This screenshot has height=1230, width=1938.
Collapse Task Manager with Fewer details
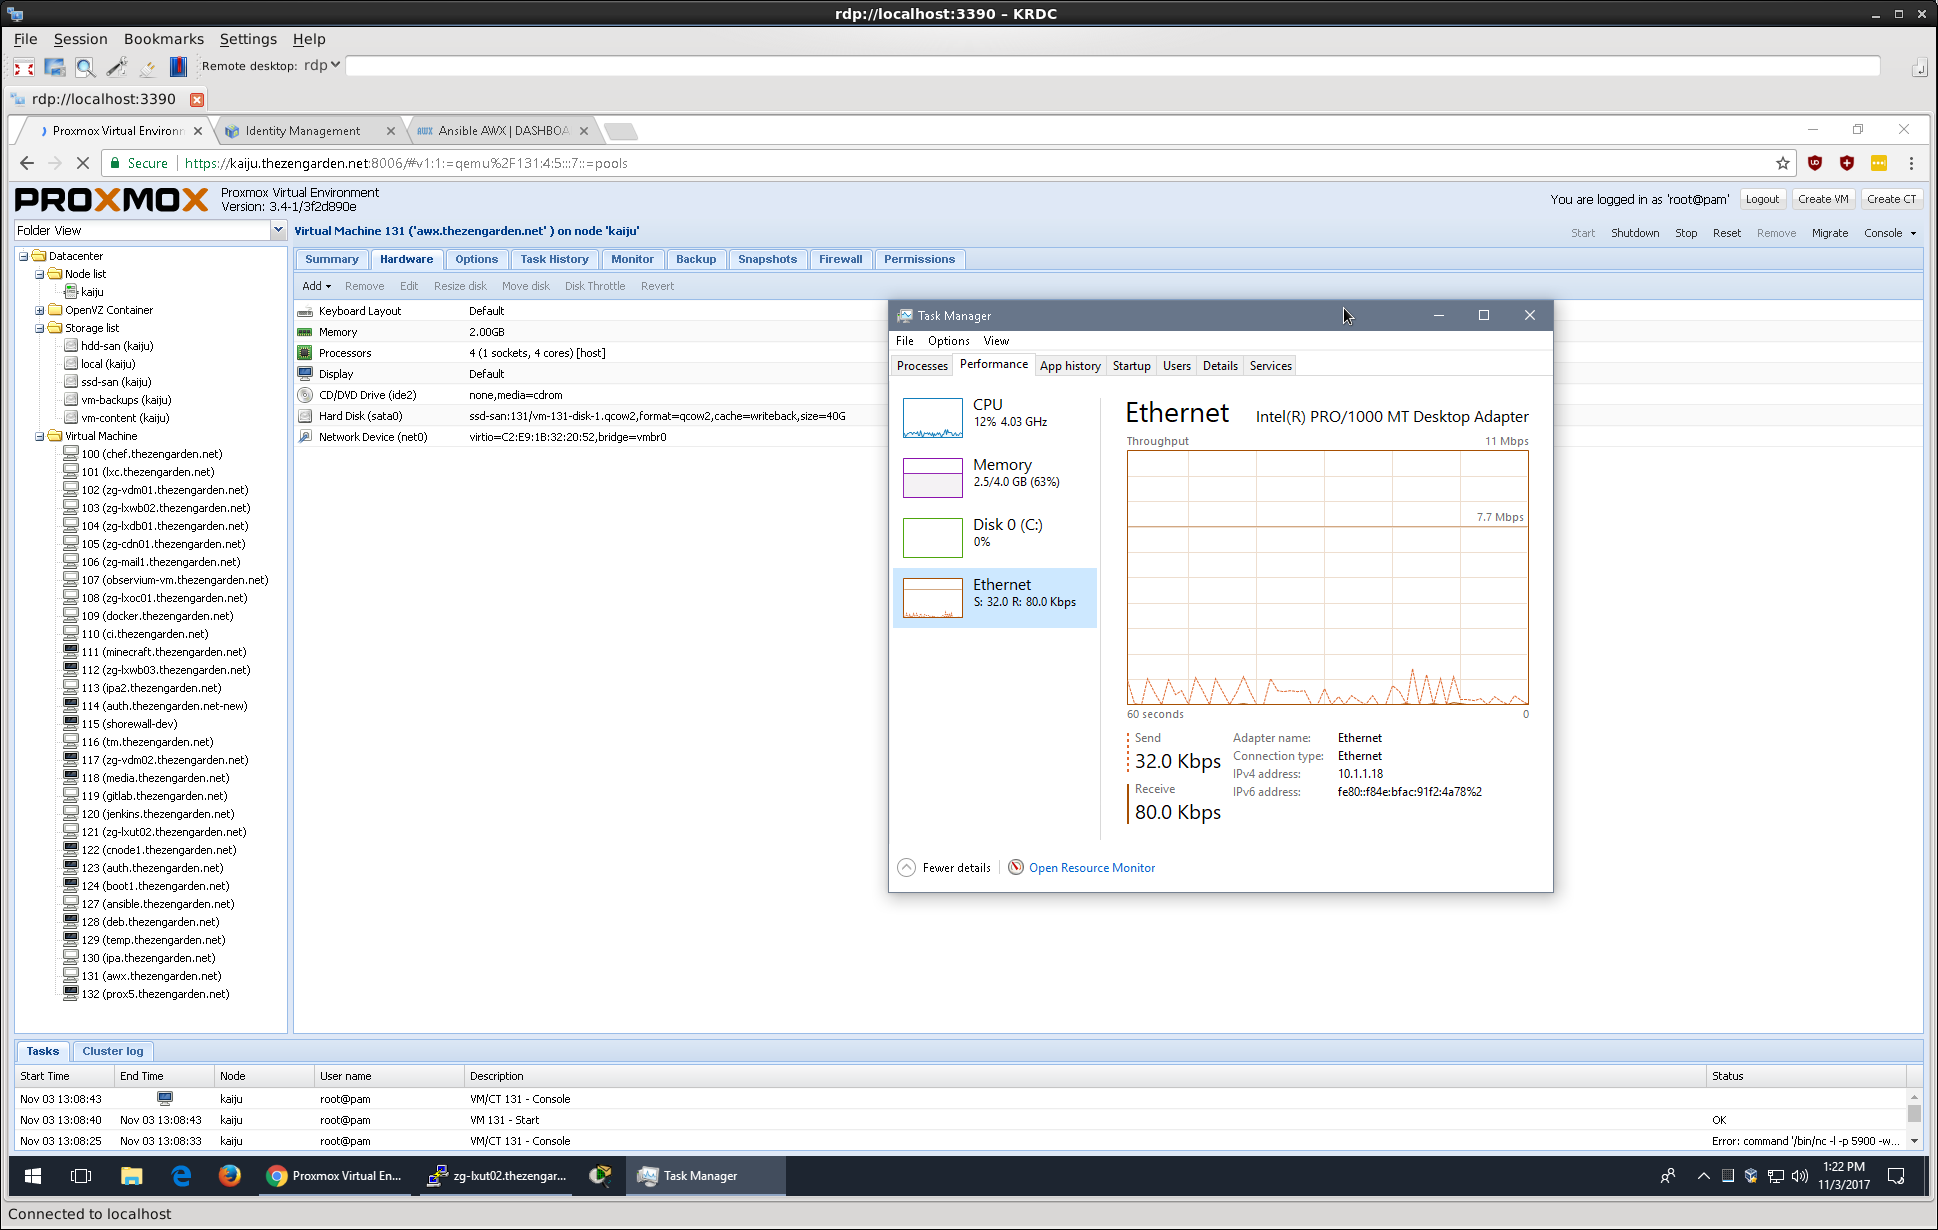click(x=944, y=868)
